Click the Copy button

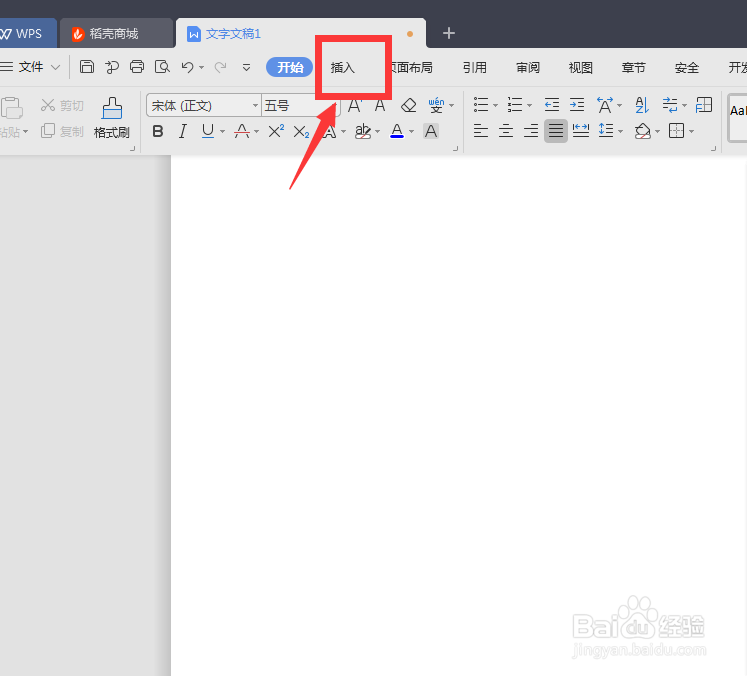click(x=62, y=131)
